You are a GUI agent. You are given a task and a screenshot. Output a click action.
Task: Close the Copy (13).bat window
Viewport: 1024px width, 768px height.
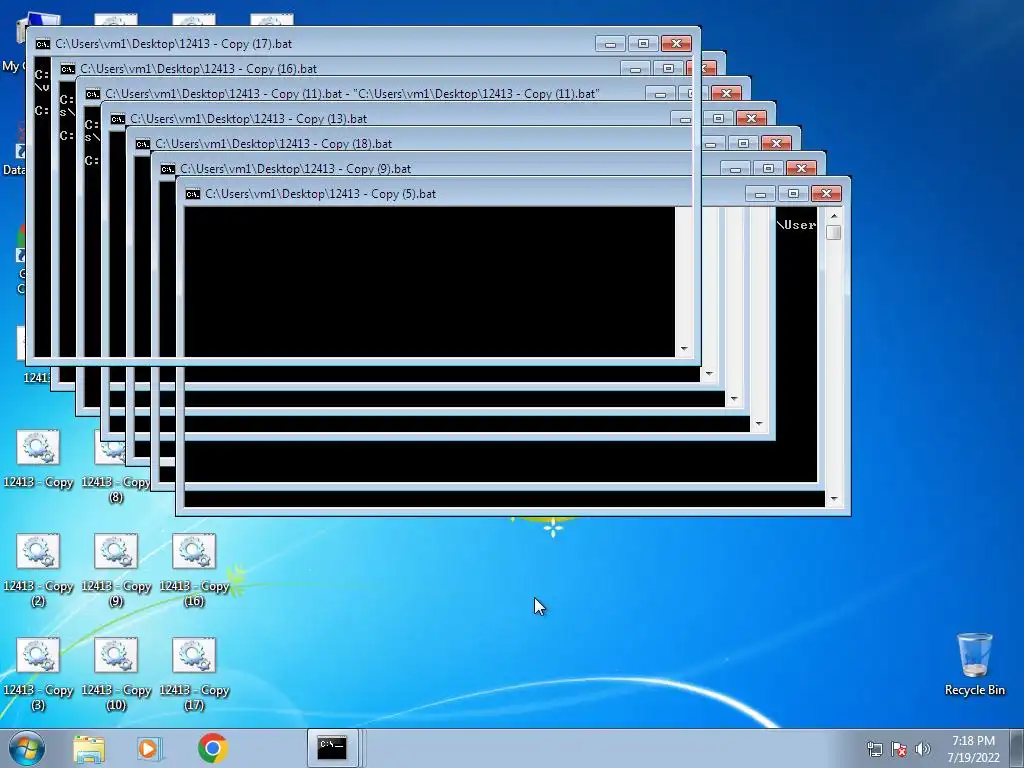click(x=751, y=118)
